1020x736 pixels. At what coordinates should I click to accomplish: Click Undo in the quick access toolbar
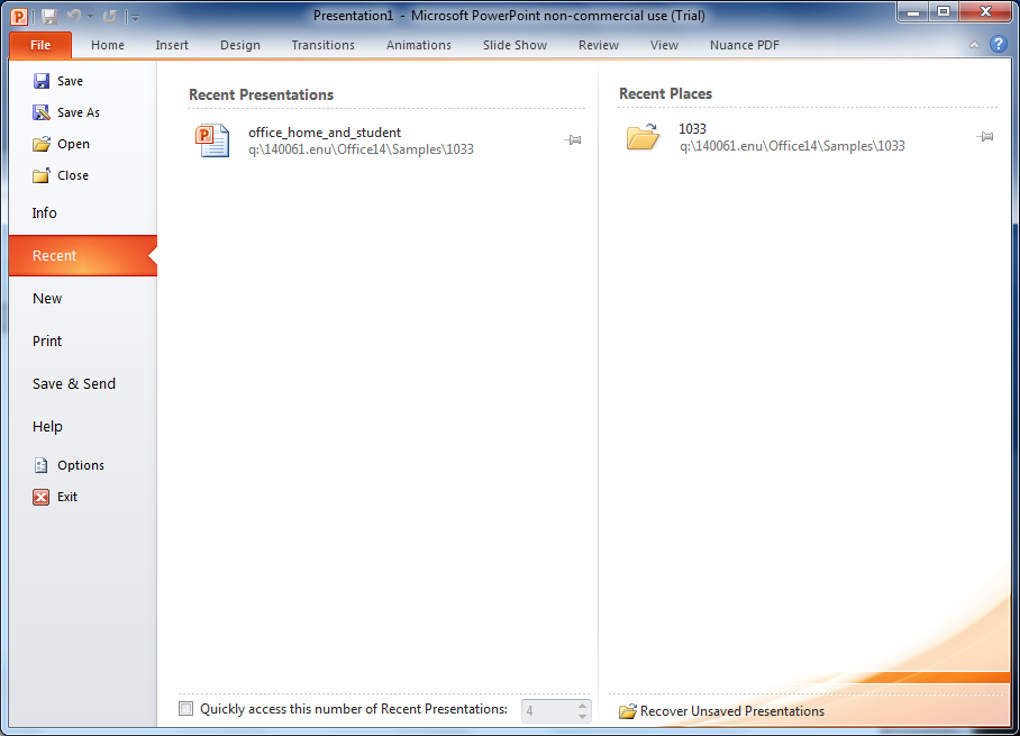74,16
